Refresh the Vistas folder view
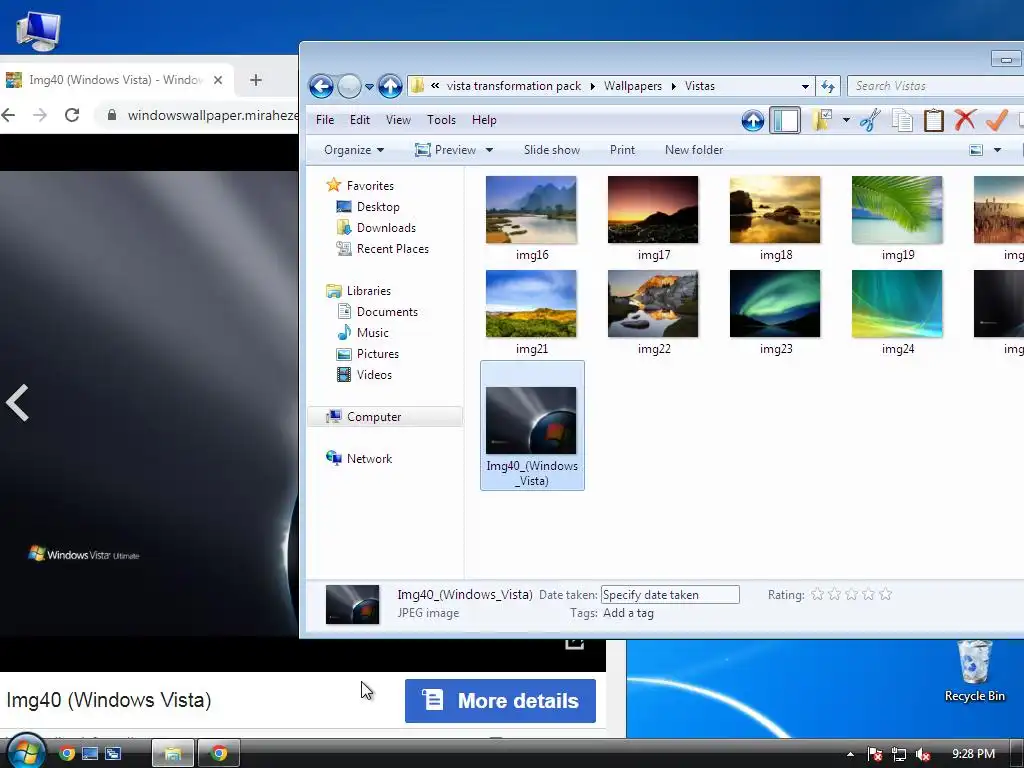This screenshot has width=1024, height=768. 827,86
